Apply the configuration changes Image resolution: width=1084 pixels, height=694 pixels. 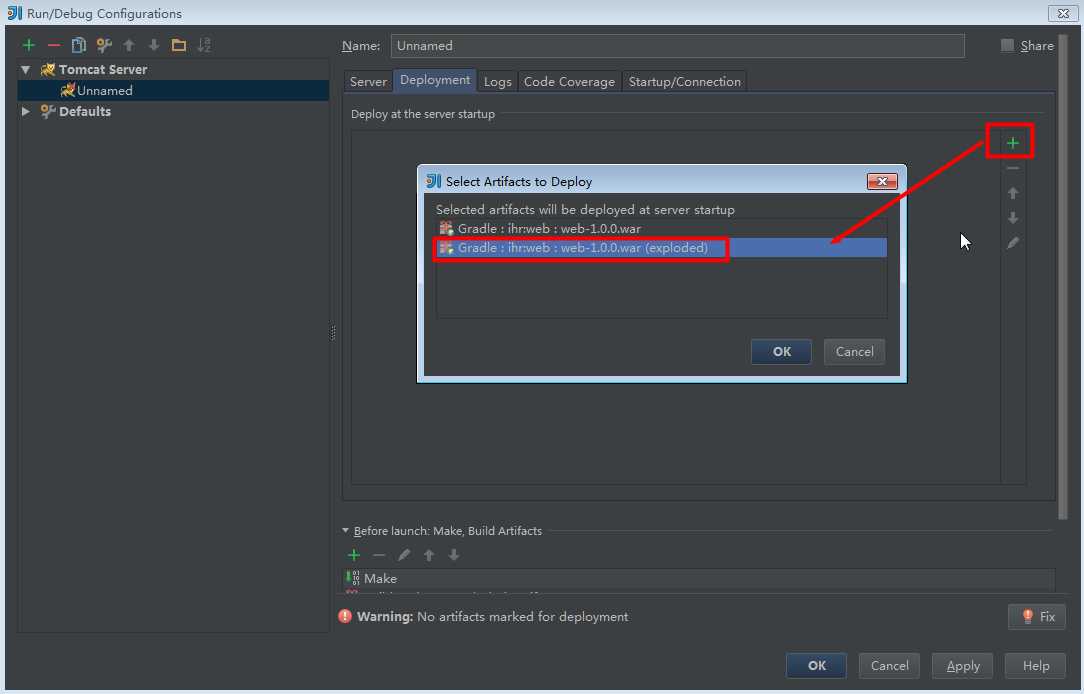tap(962, 666)
